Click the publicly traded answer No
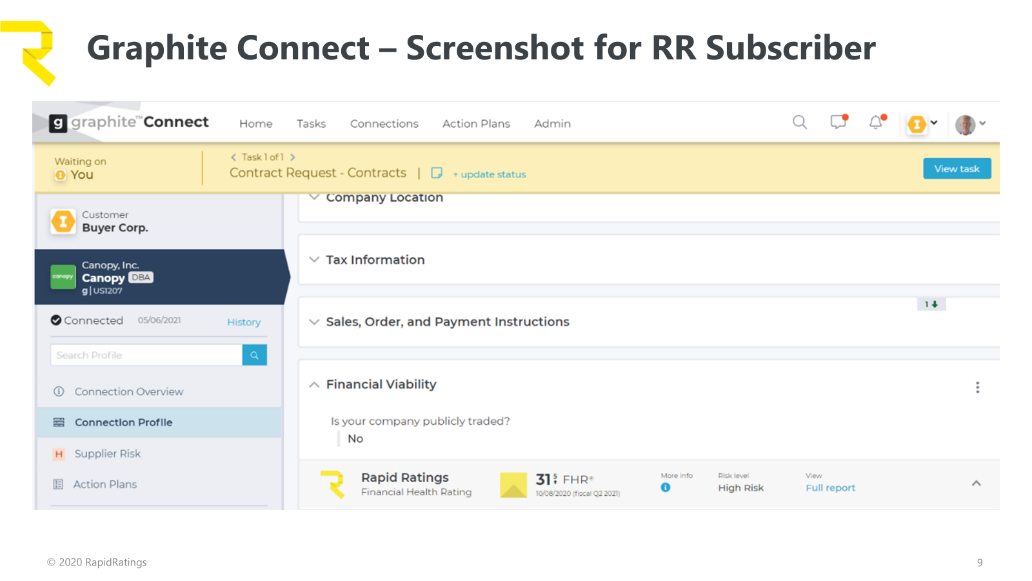Image resolution: width=1032 pixels, height=581 pixels. pos(355,439)
